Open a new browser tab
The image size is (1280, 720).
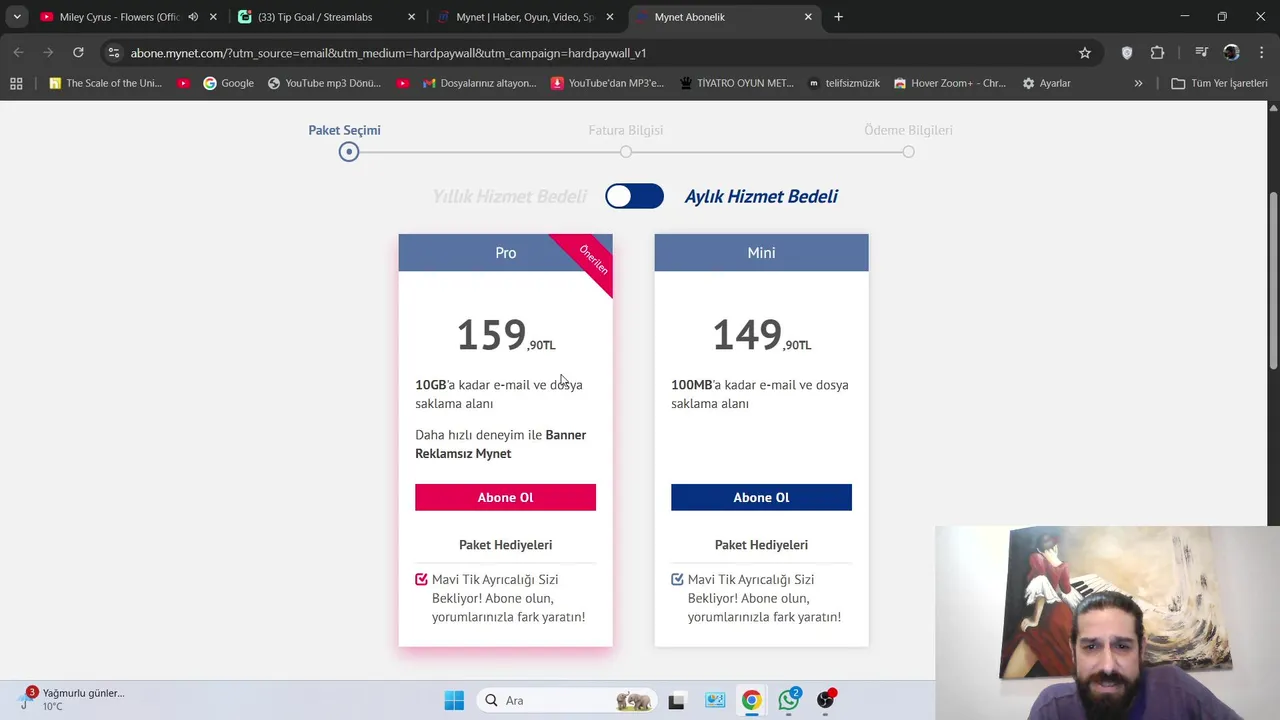point(838,17)
